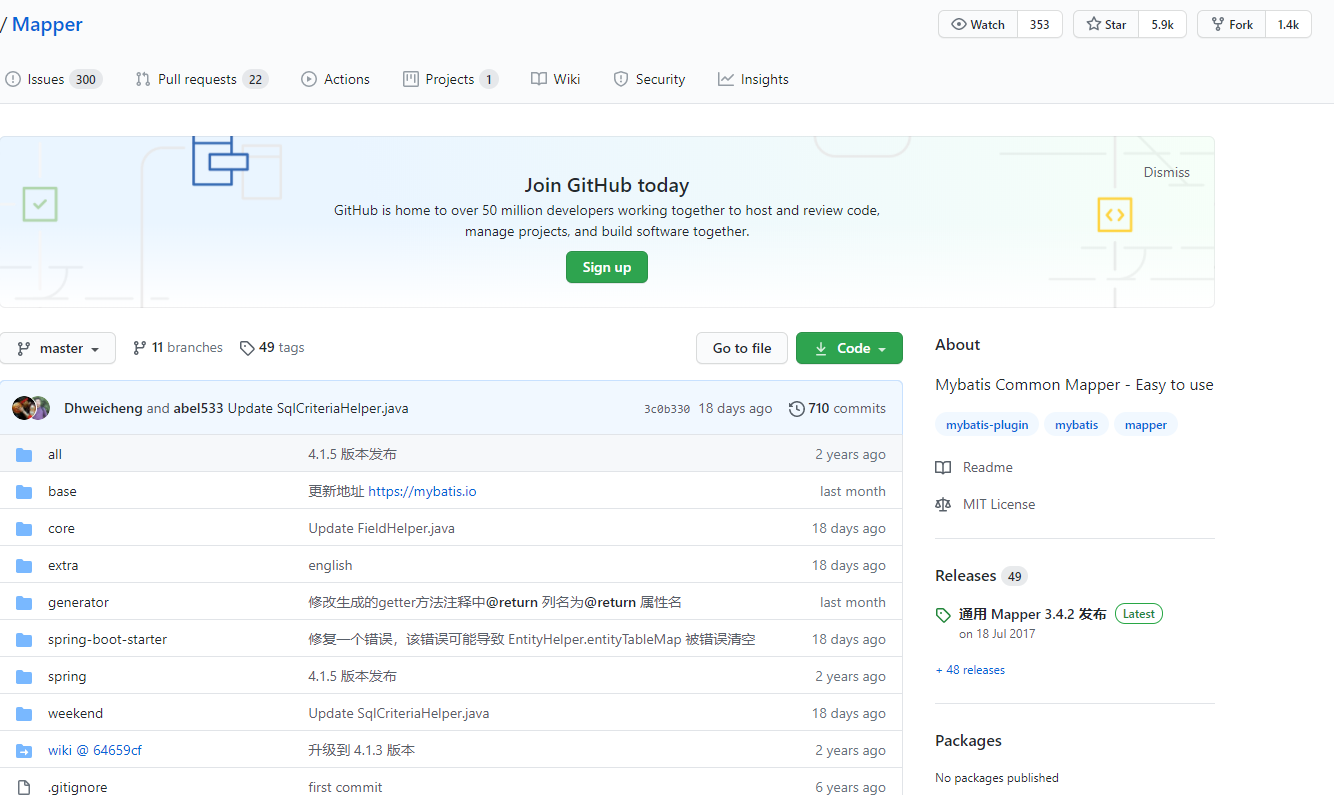Click the folder icon for spring
1334x795 pixels.
[24, 676]
